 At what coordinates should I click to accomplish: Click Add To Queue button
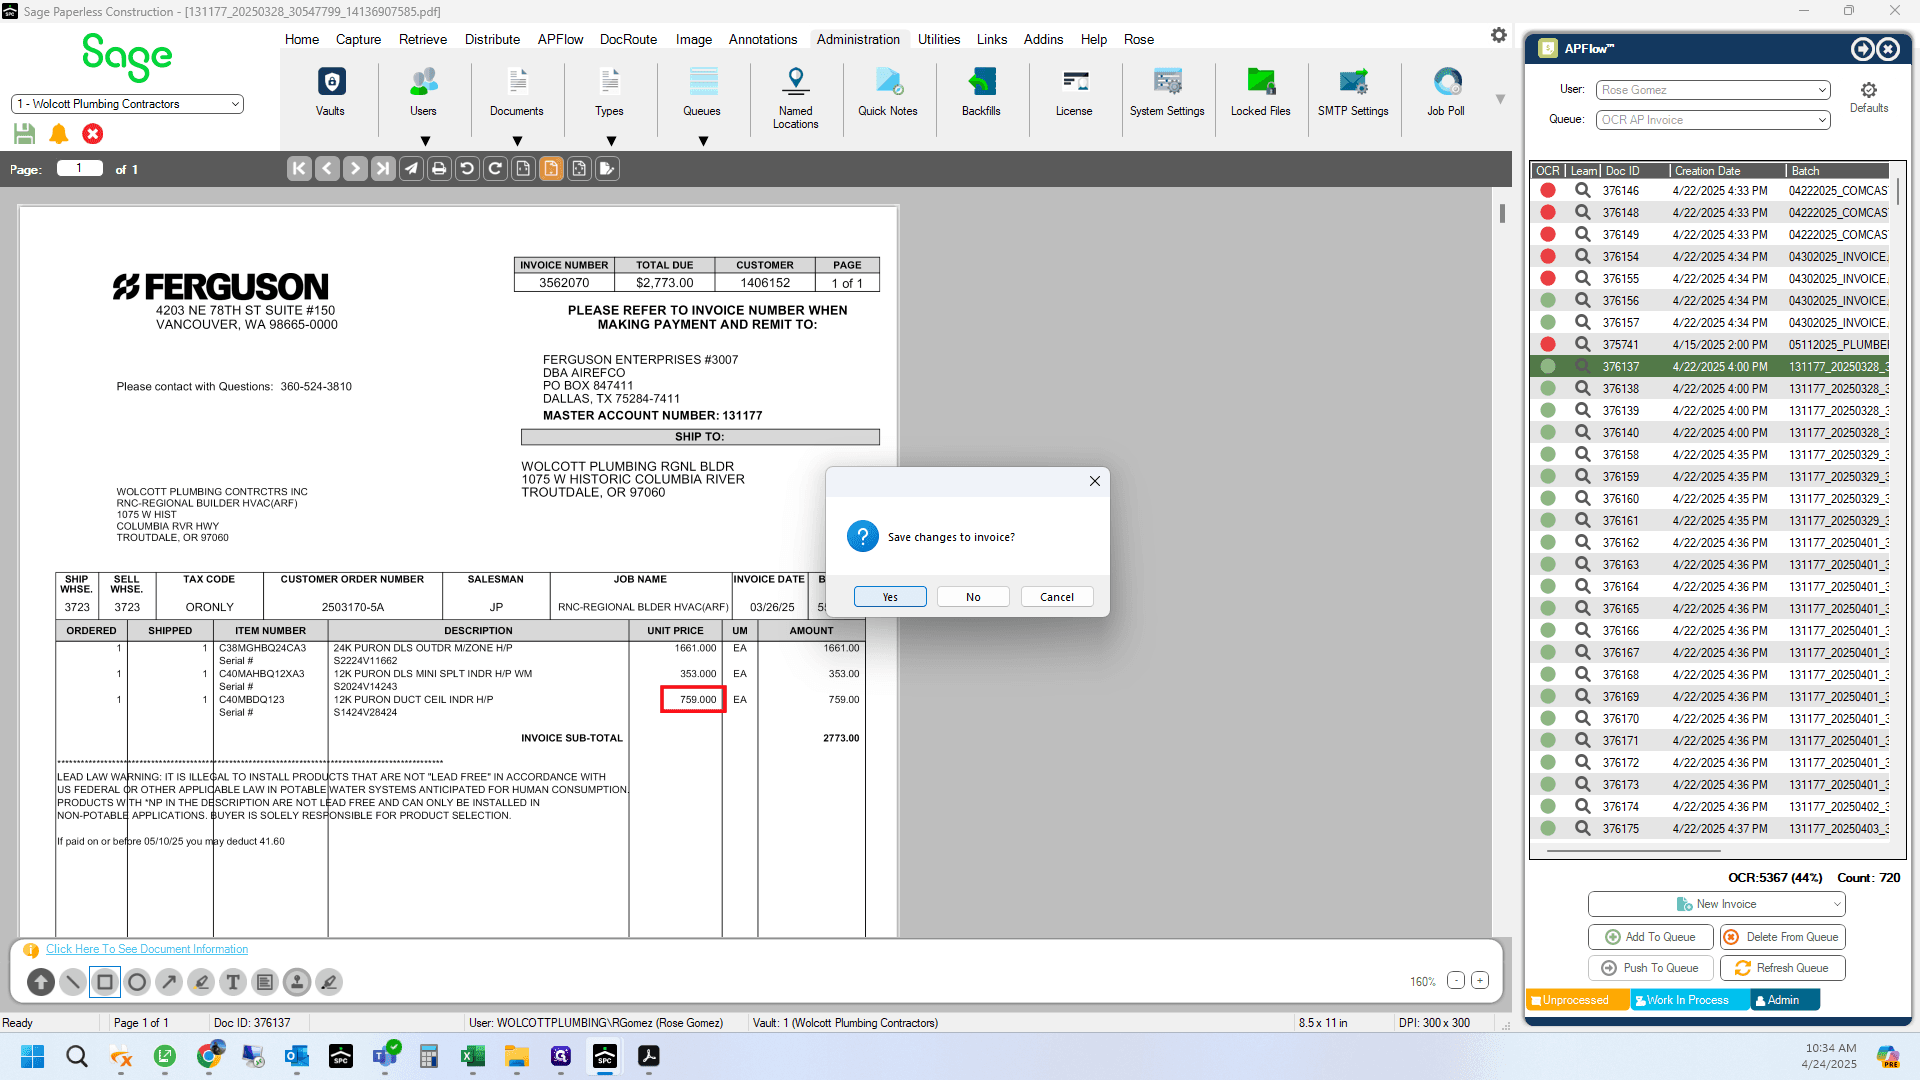1650,937
